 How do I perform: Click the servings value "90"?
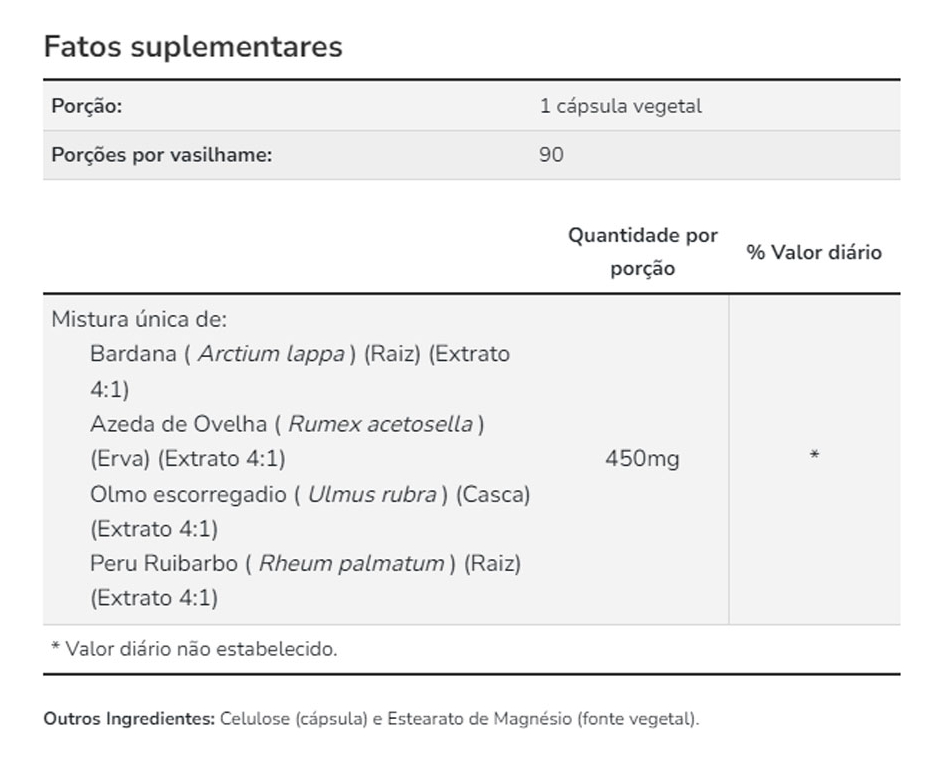(551, 155)
